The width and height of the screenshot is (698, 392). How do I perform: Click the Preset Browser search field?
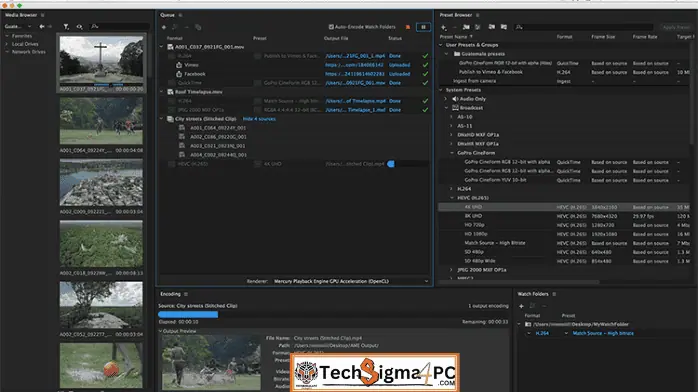point(584,27)
